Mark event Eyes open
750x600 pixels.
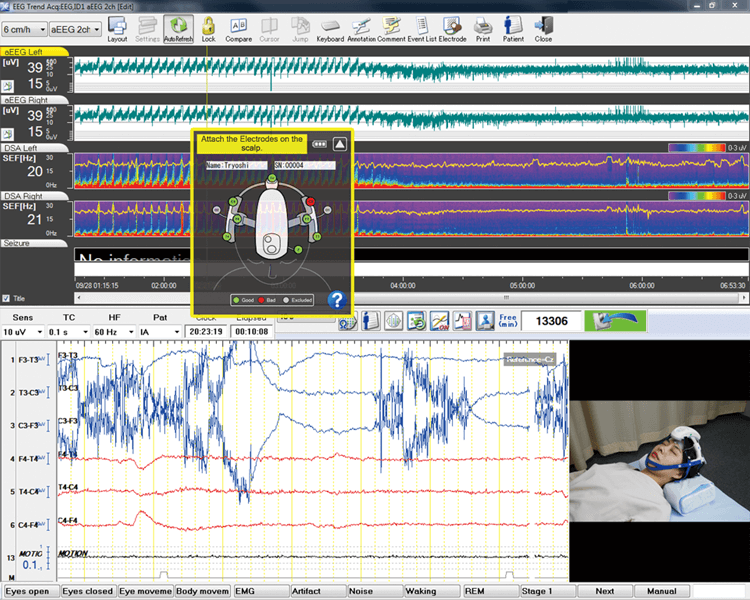click(31, 591)
